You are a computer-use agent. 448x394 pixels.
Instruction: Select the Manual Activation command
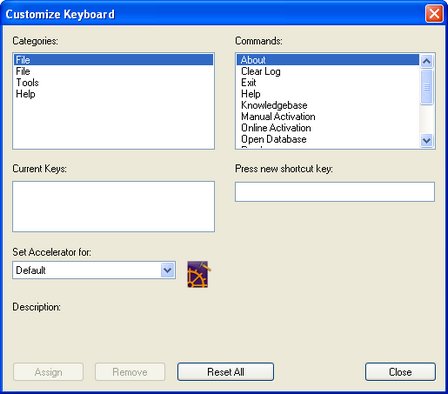(x=328, y=116)
